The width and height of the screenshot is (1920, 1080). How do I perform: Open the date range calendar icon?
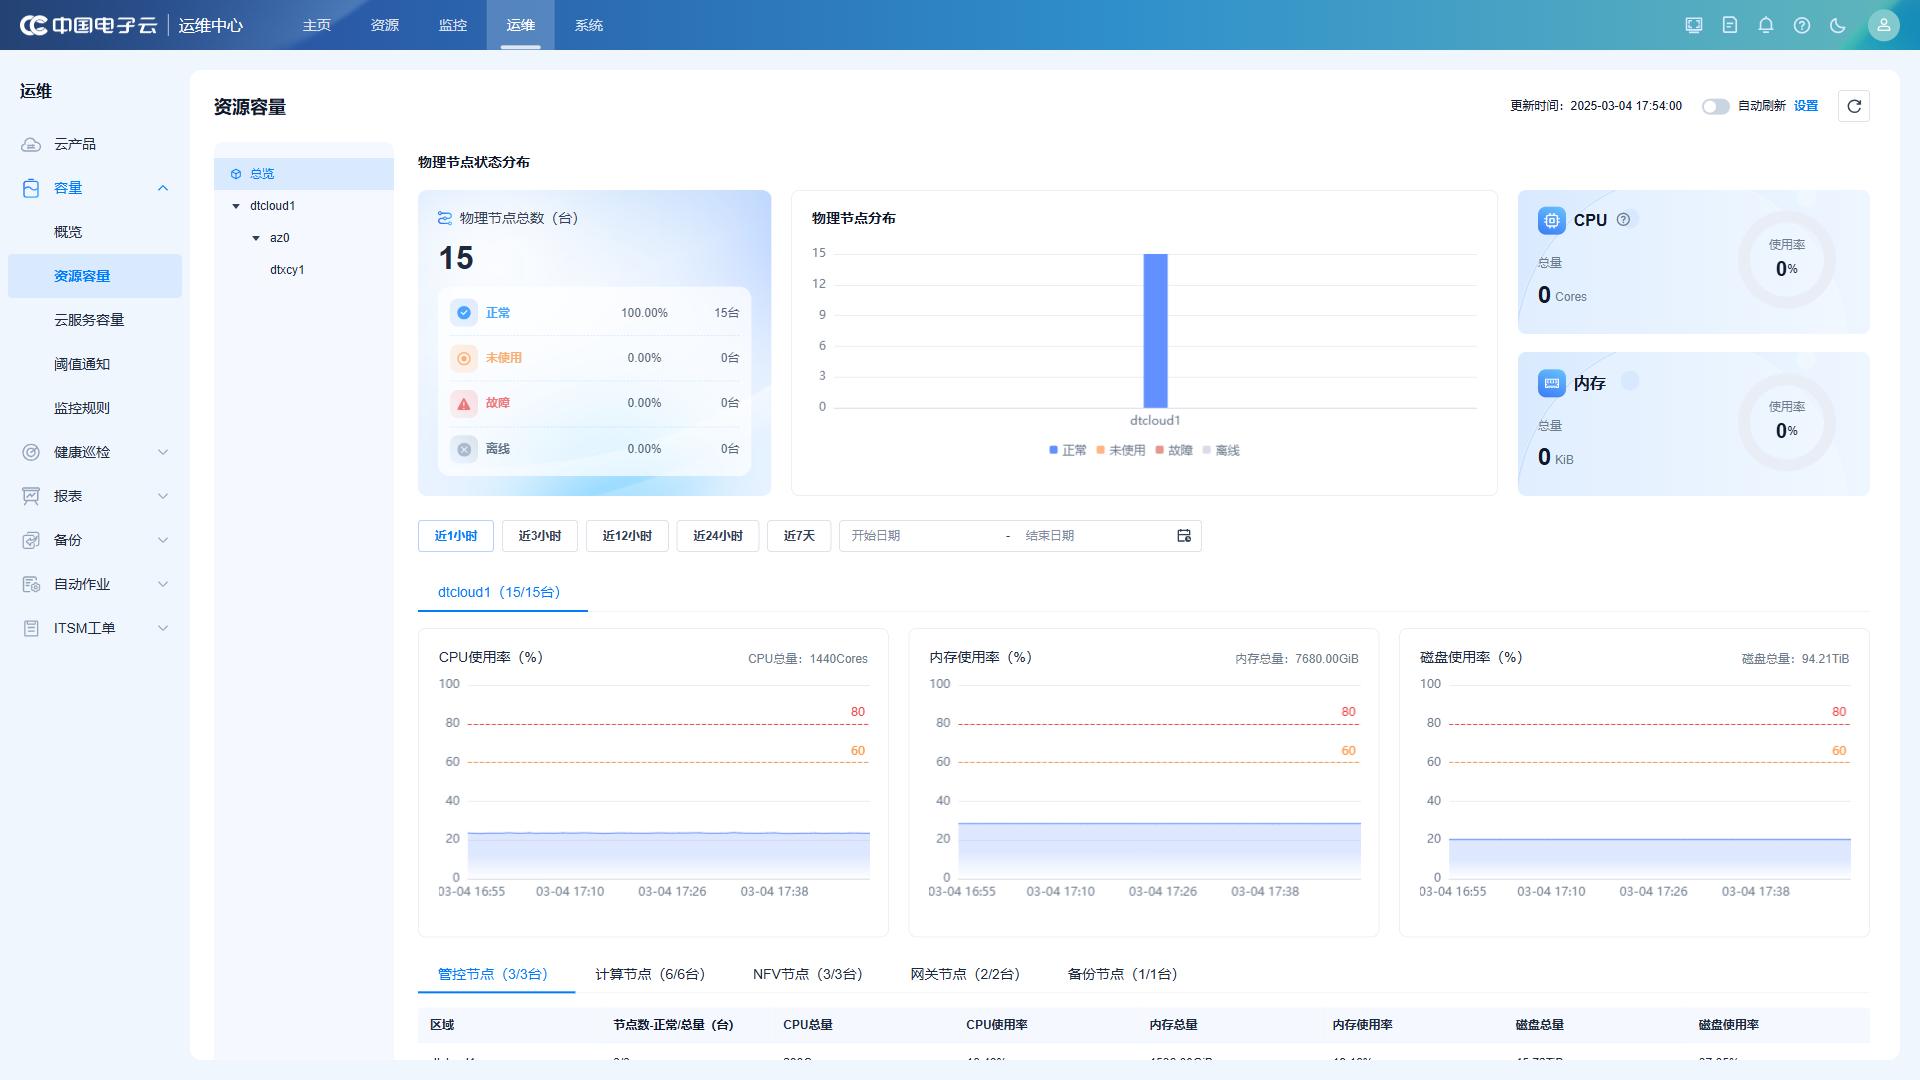(1184, 536)
